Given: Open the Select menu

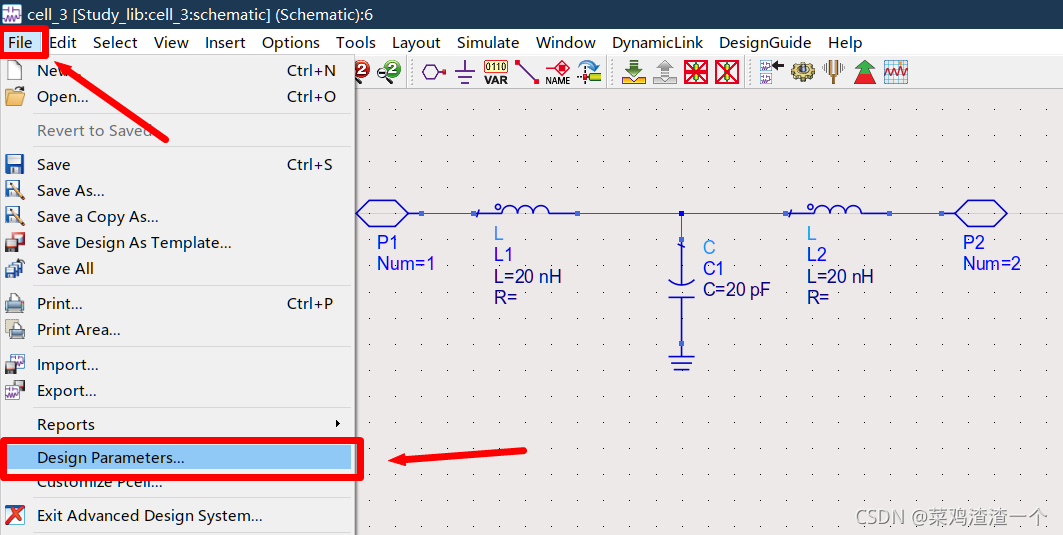Looking at the screenshot, I should (115, 43).
